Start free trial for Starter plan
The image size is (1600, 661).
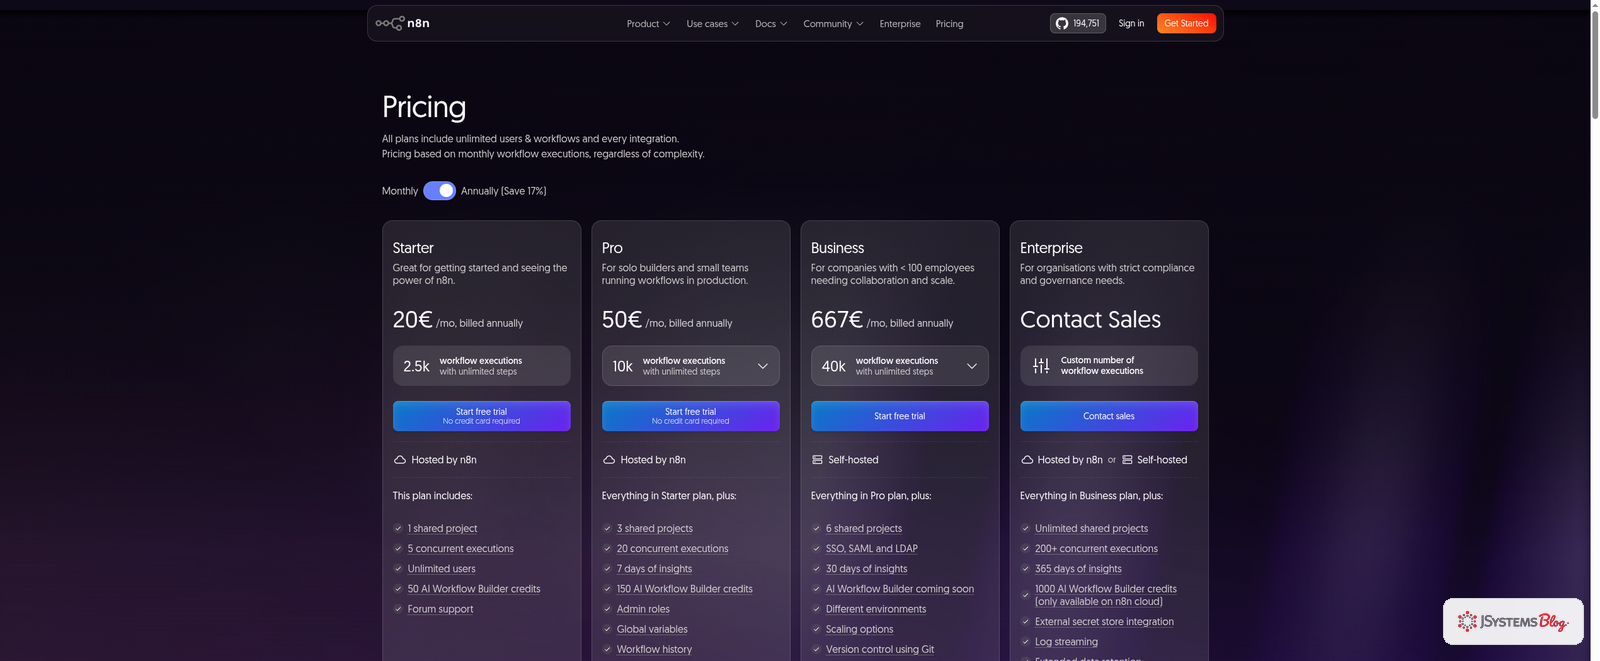tap(481, 416)
